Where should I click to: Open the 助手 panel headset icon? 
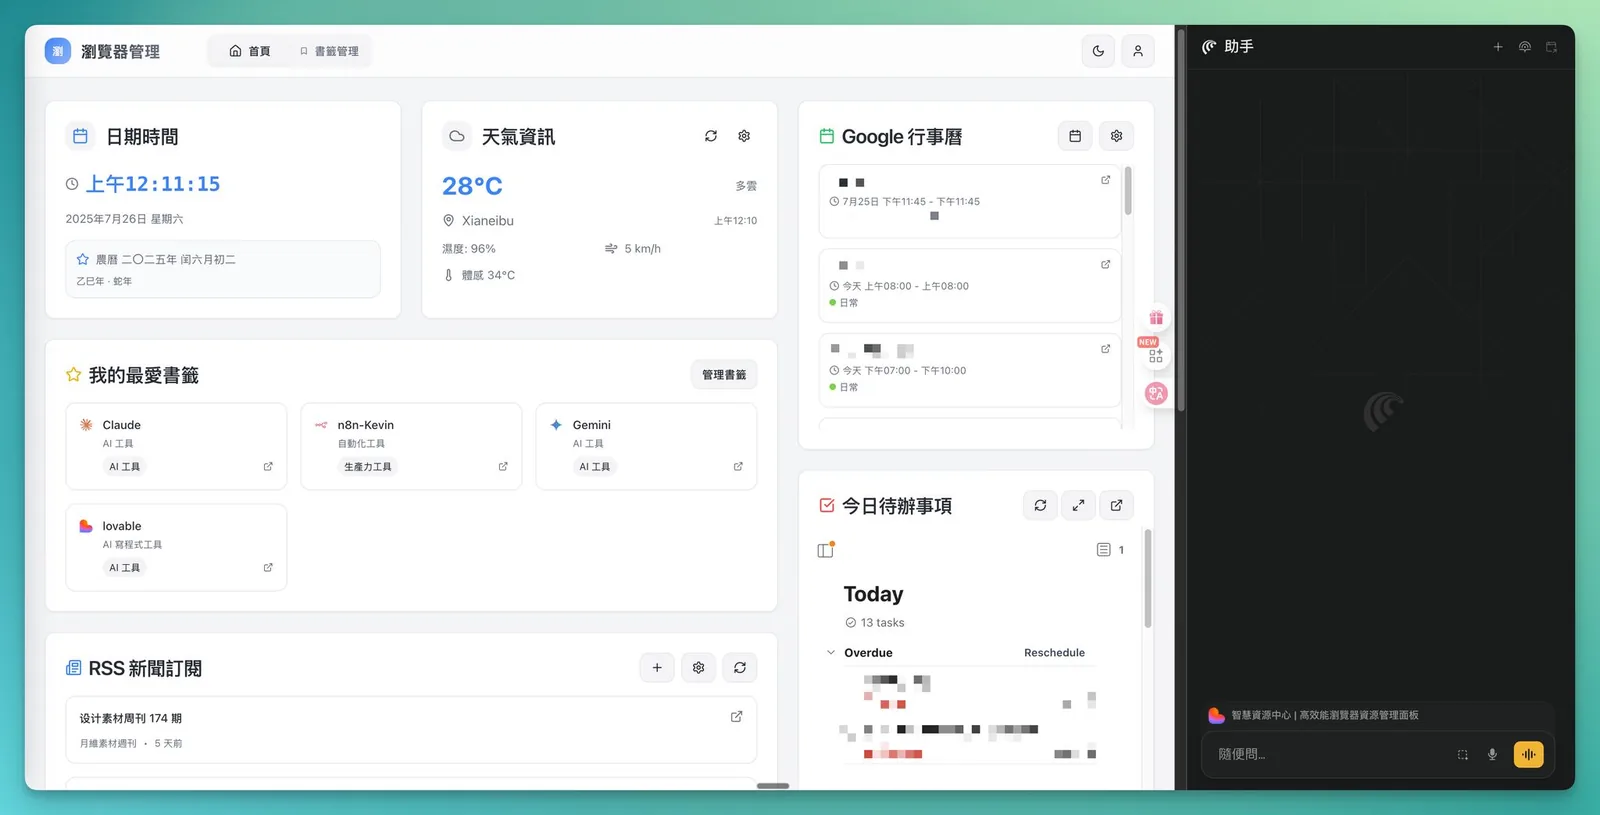pyautogui.click(x=1525, y=47)
